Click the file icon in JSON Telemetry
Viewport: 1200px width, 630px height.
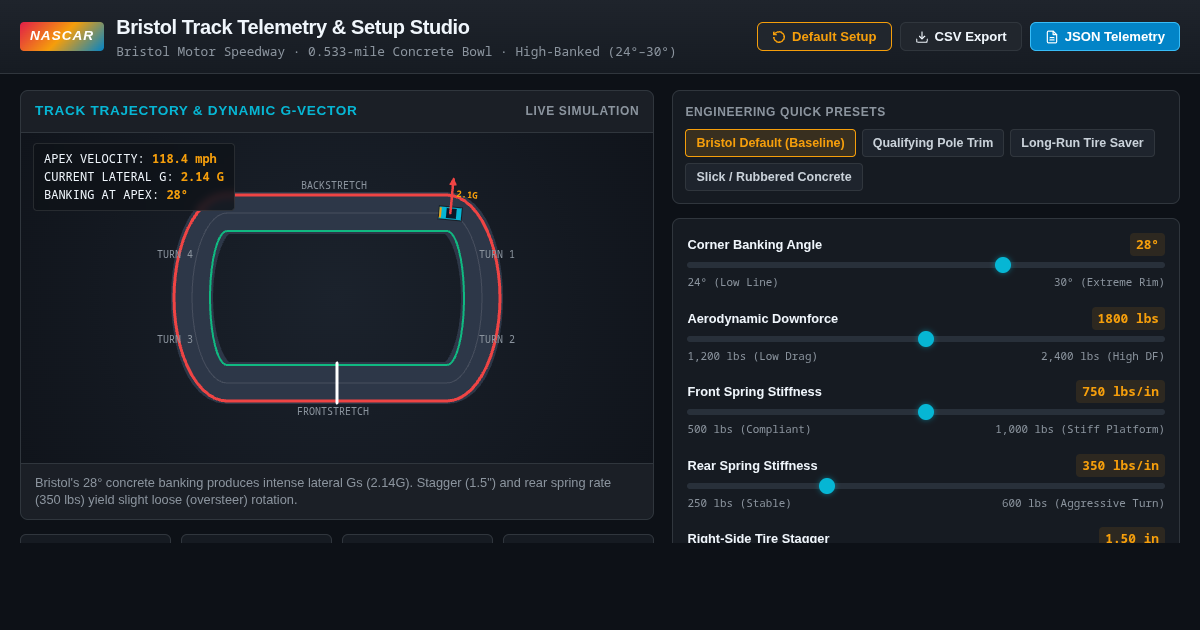(x=1052, y=37)
